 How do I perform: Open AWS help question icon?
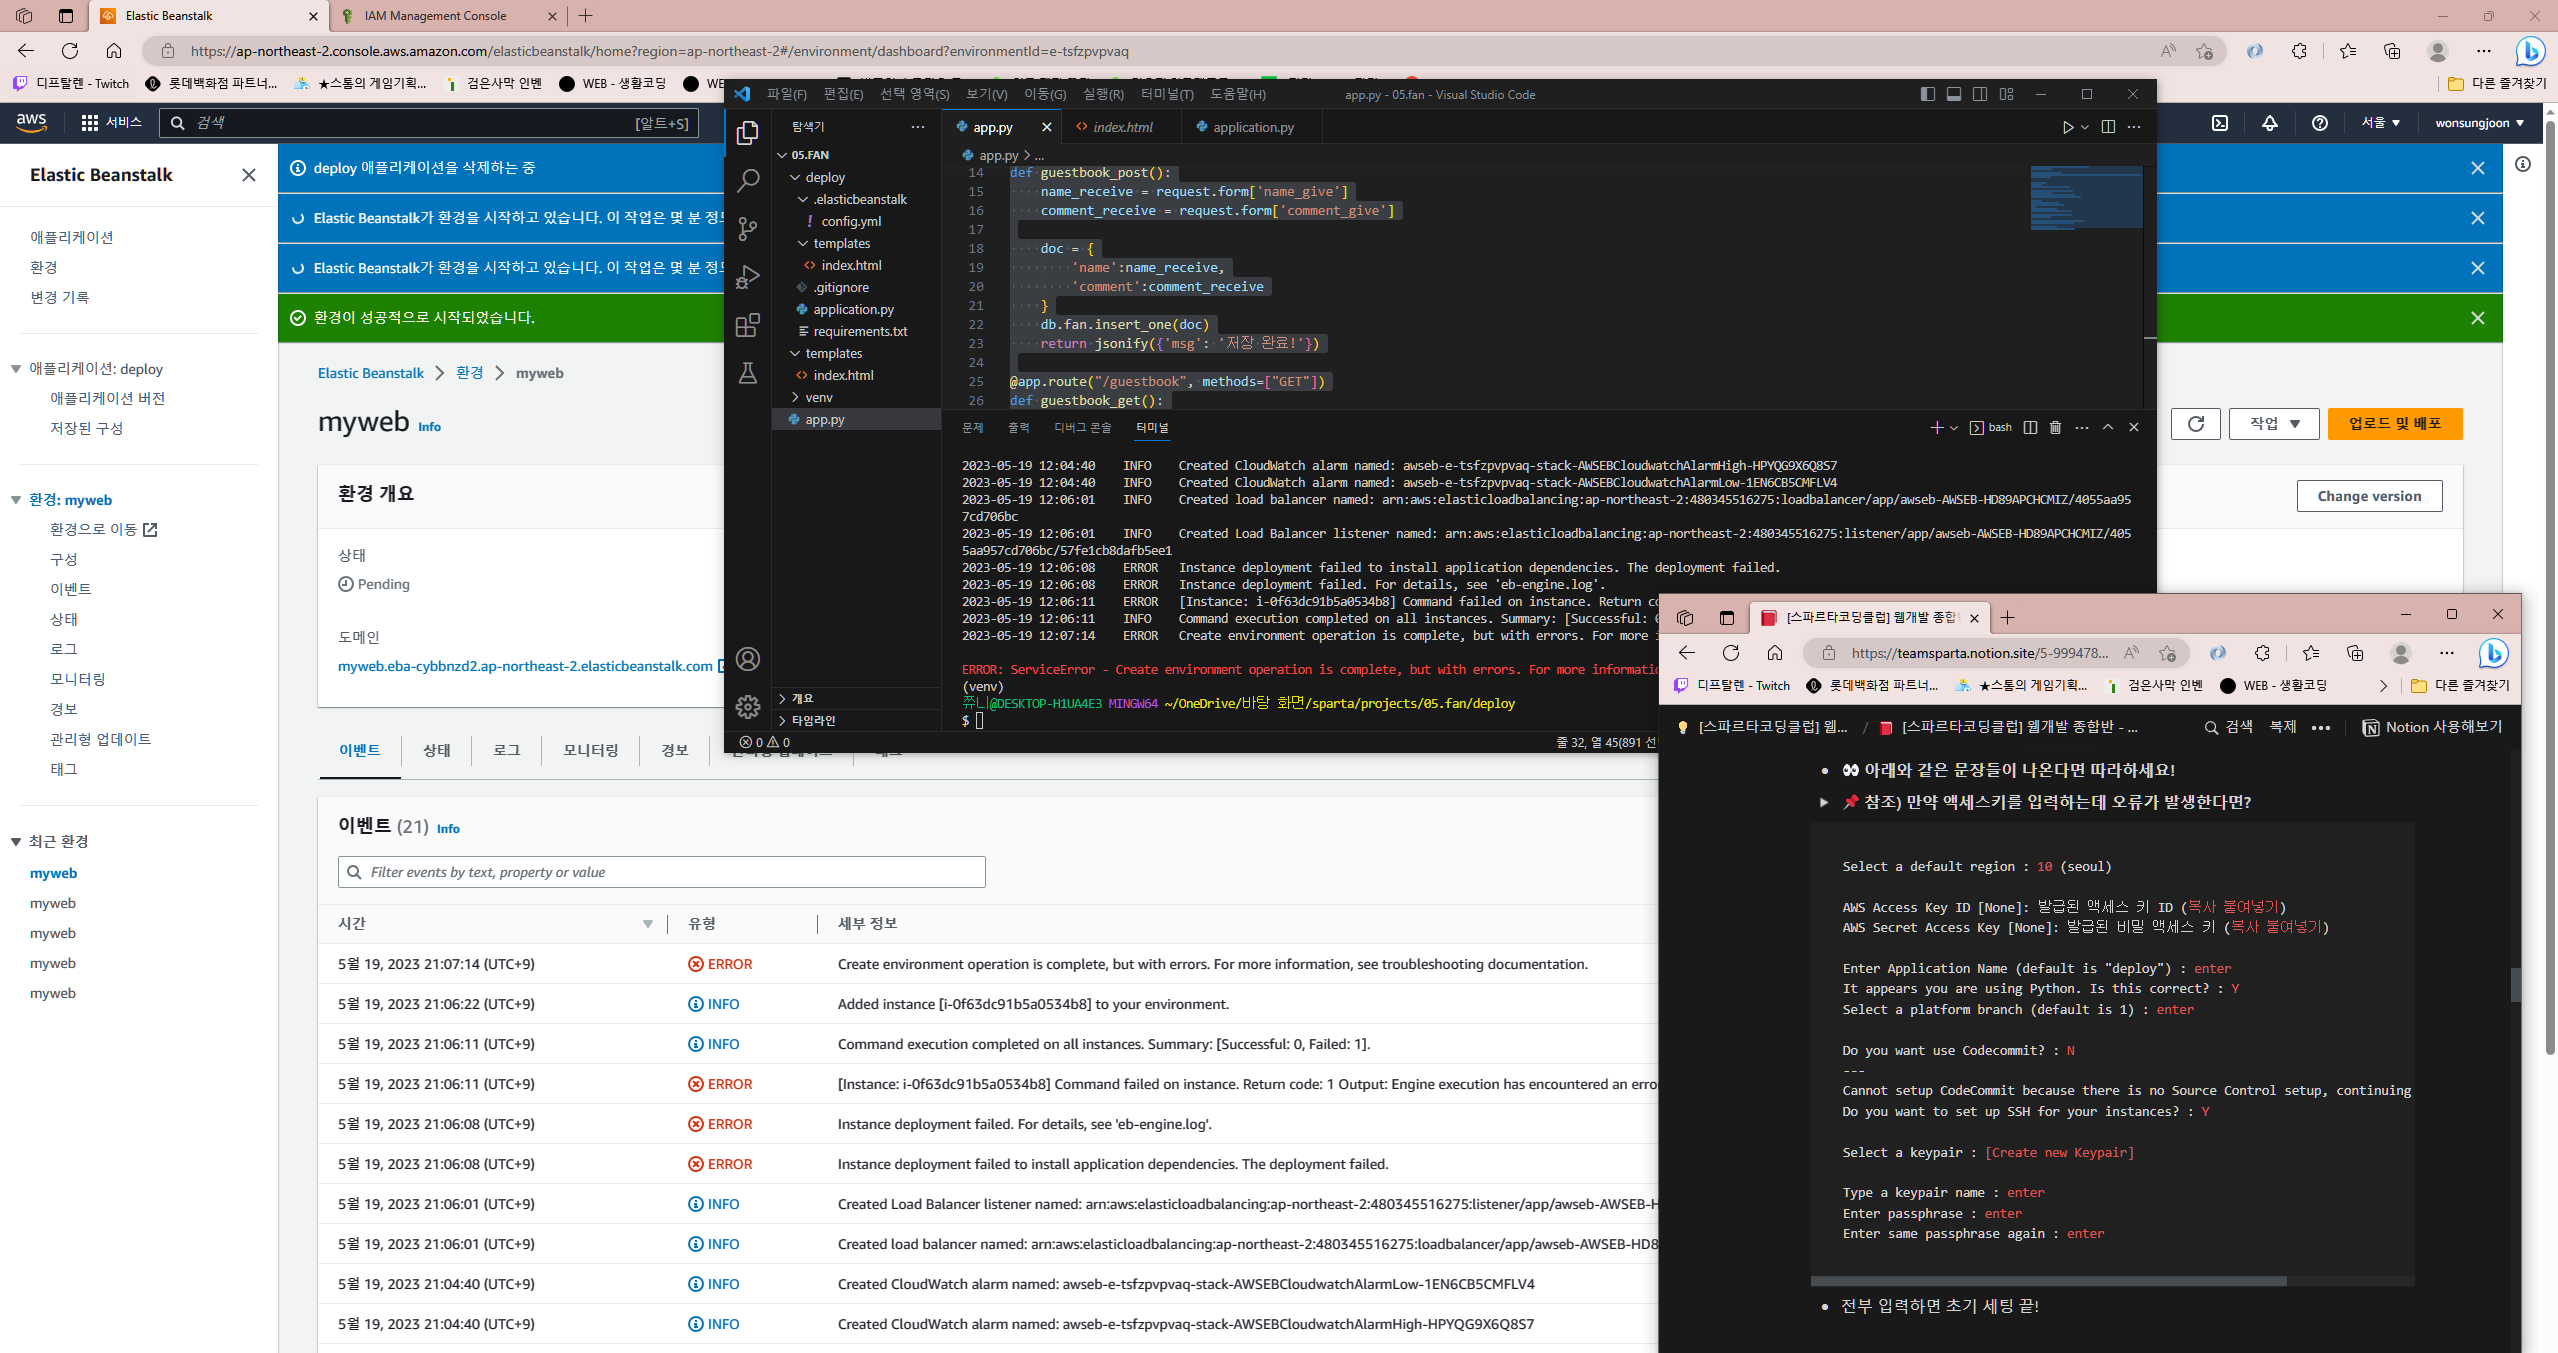2320,123
